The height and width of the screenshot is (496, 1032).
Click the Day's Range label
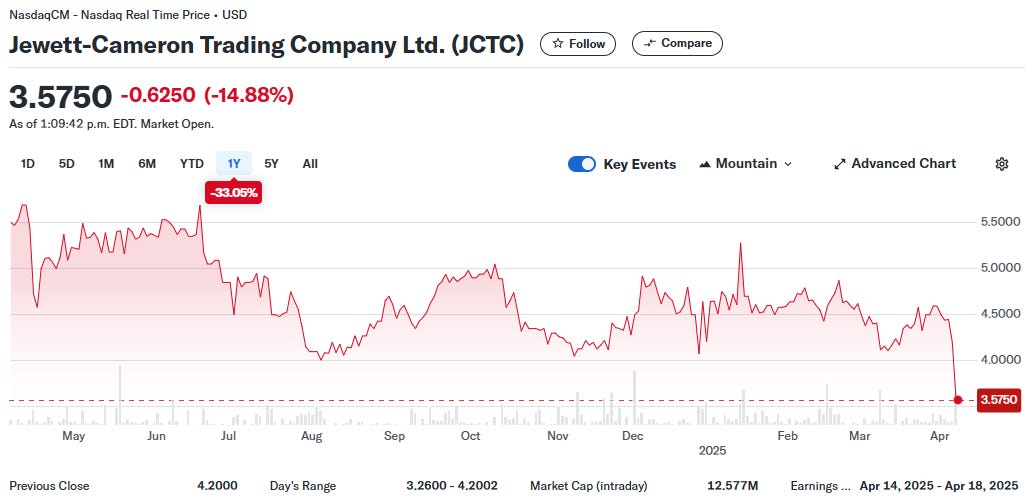click(303, 486)
